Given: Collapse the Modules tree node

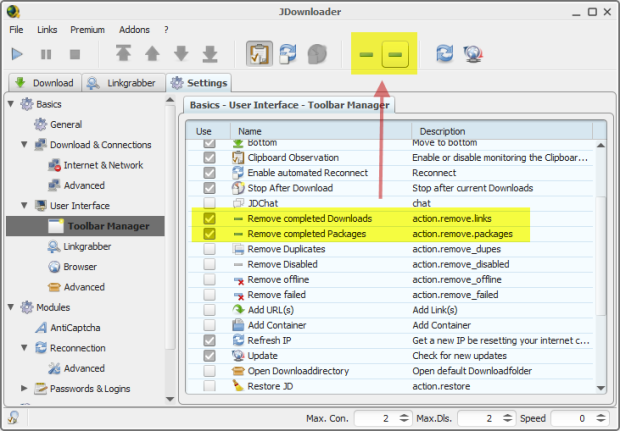Looking at the screenshot, I should [x=11, y=307].
